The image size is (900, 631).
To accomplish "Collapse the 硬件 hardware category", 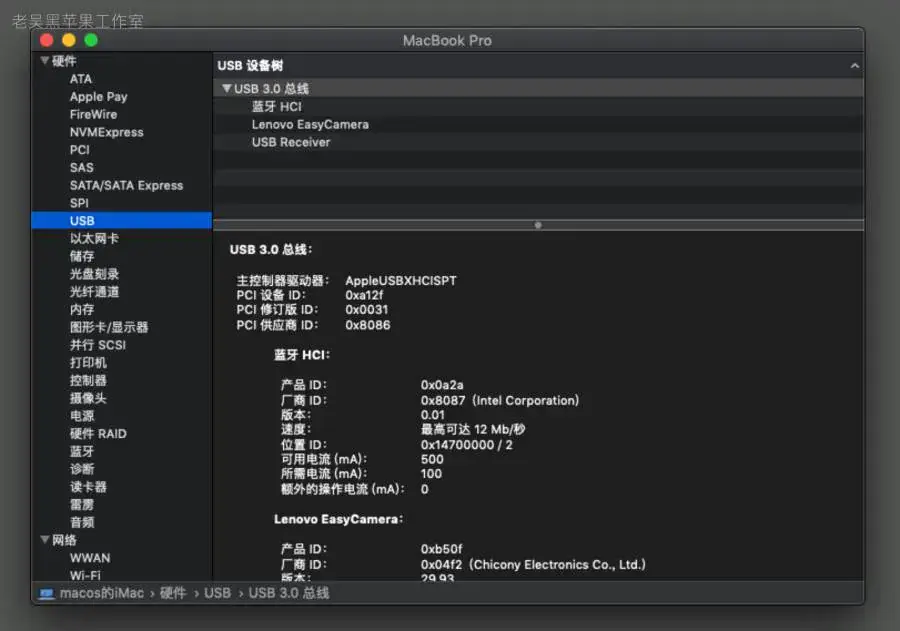I will (45, 61).
